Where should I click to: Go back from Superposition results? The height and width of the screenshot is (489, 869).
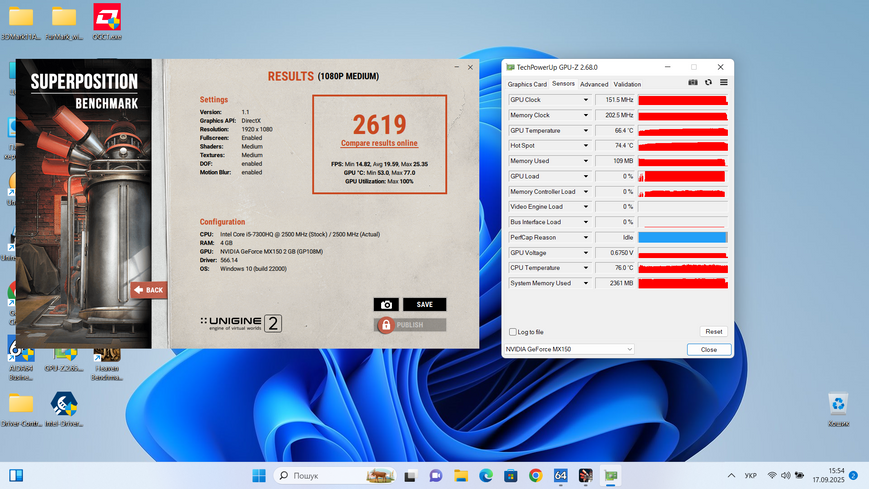click(149, 290)
